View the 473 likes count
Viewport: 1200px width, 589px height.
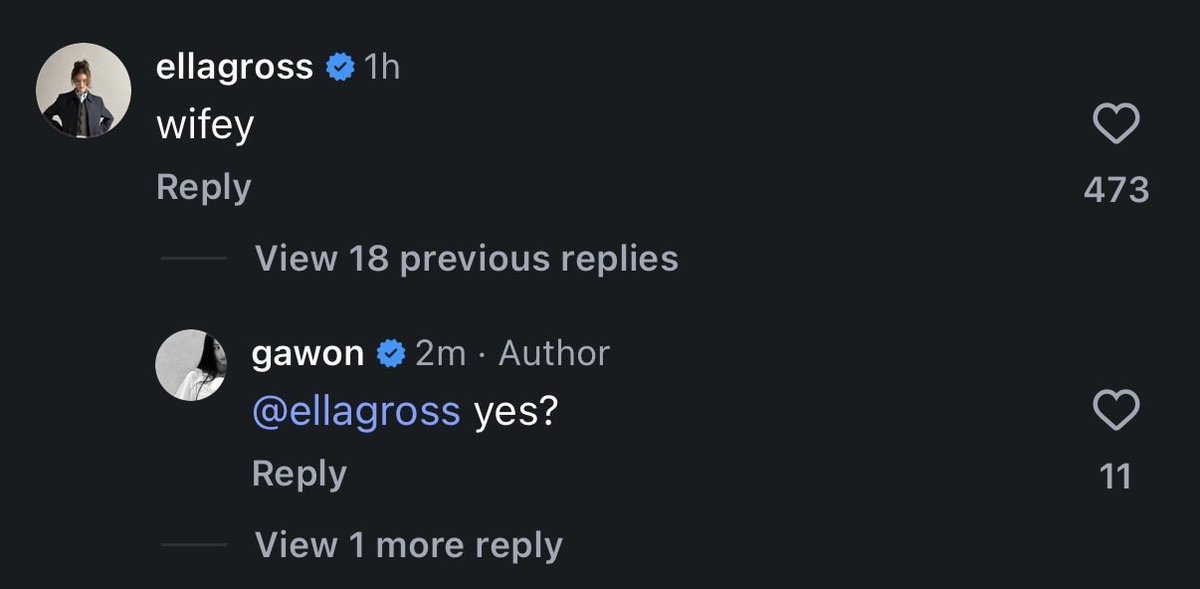click(1116, 189)
